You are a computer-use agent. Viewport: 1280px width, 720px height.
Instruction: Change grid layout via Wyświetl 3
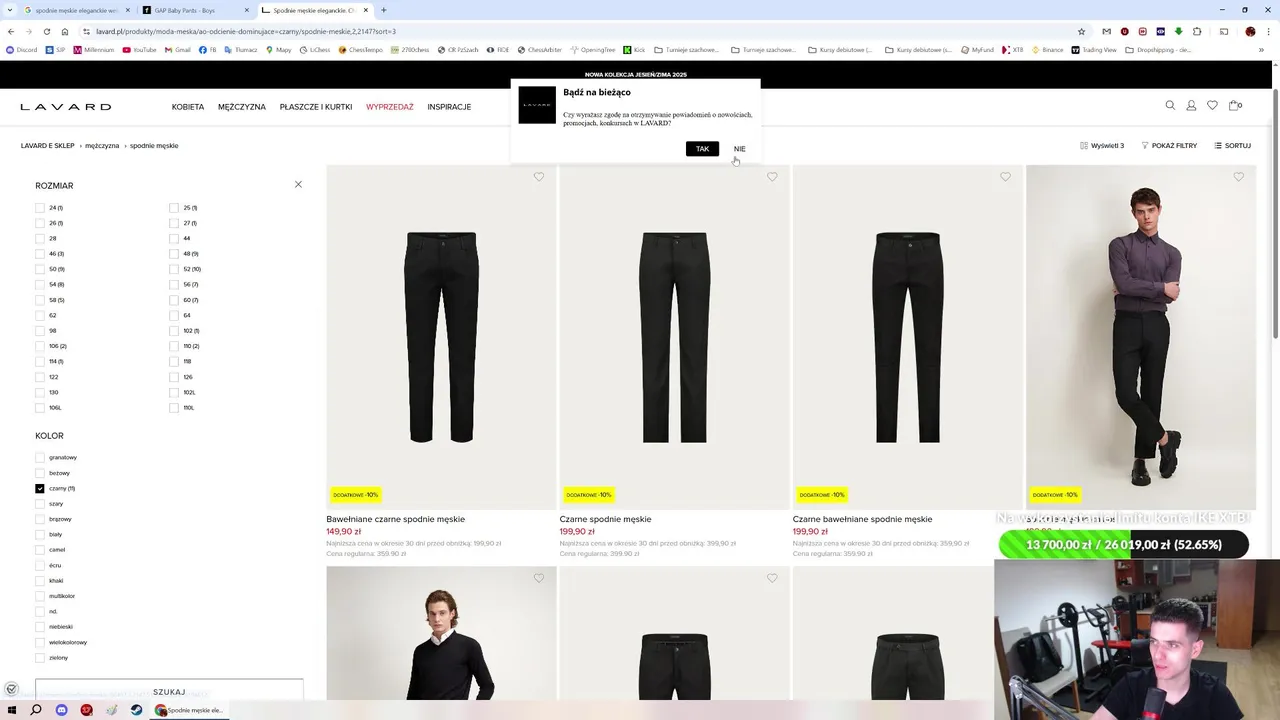tap(1102, 146)
